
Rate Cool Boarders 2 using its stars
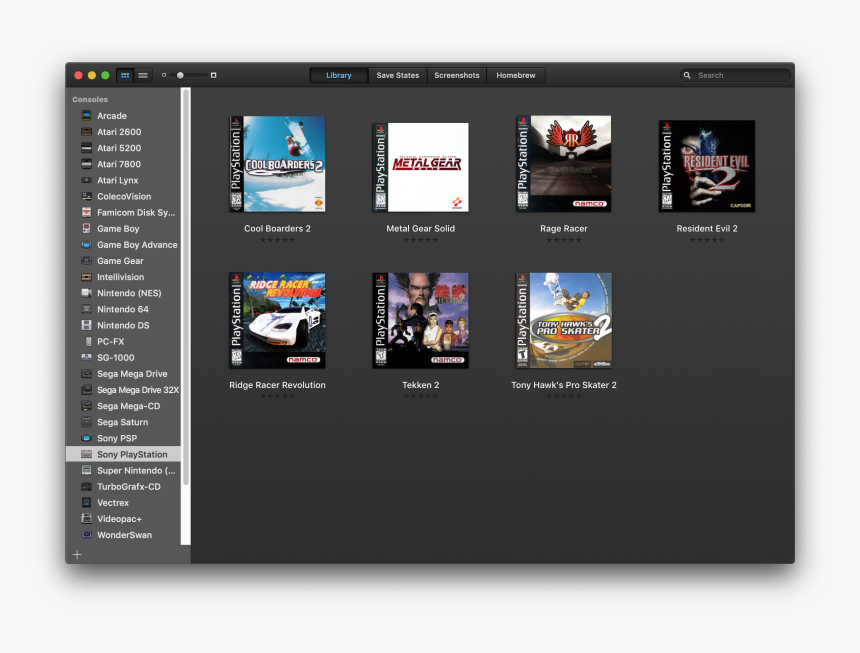tap(278, 240)
